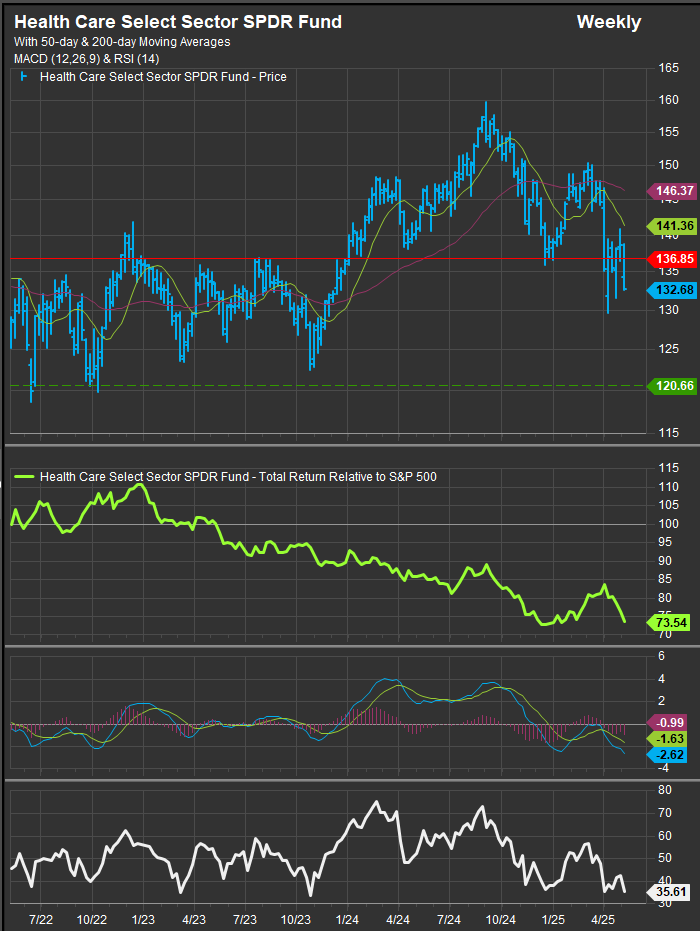The width and height of the screenshot is (700, 931).
Task: Click the -2.62 MACD line tag
Action: (x=667, y=755)
